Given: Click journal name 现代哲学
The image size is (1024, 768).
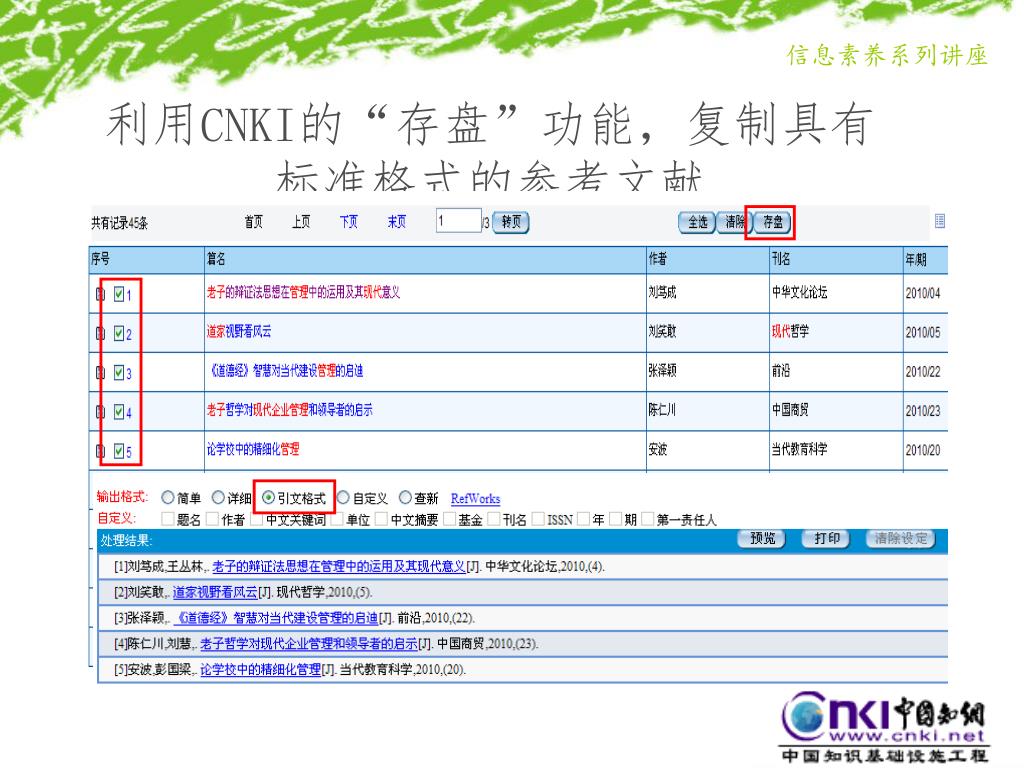Looking at the screenshot, I should tap(790, 332).
